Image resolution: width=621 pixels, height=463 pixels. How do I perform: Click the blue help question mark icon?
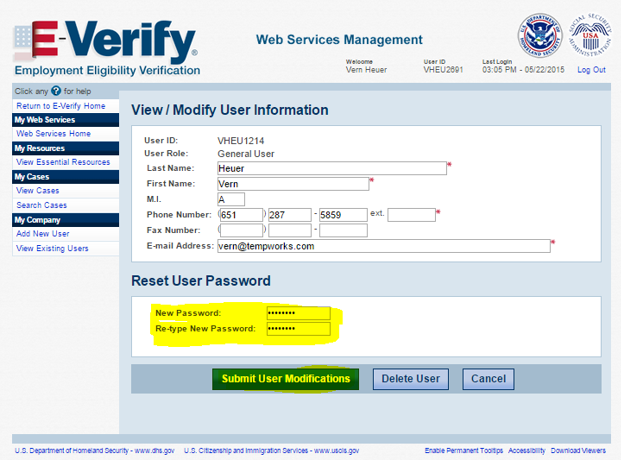pos(56,91)
